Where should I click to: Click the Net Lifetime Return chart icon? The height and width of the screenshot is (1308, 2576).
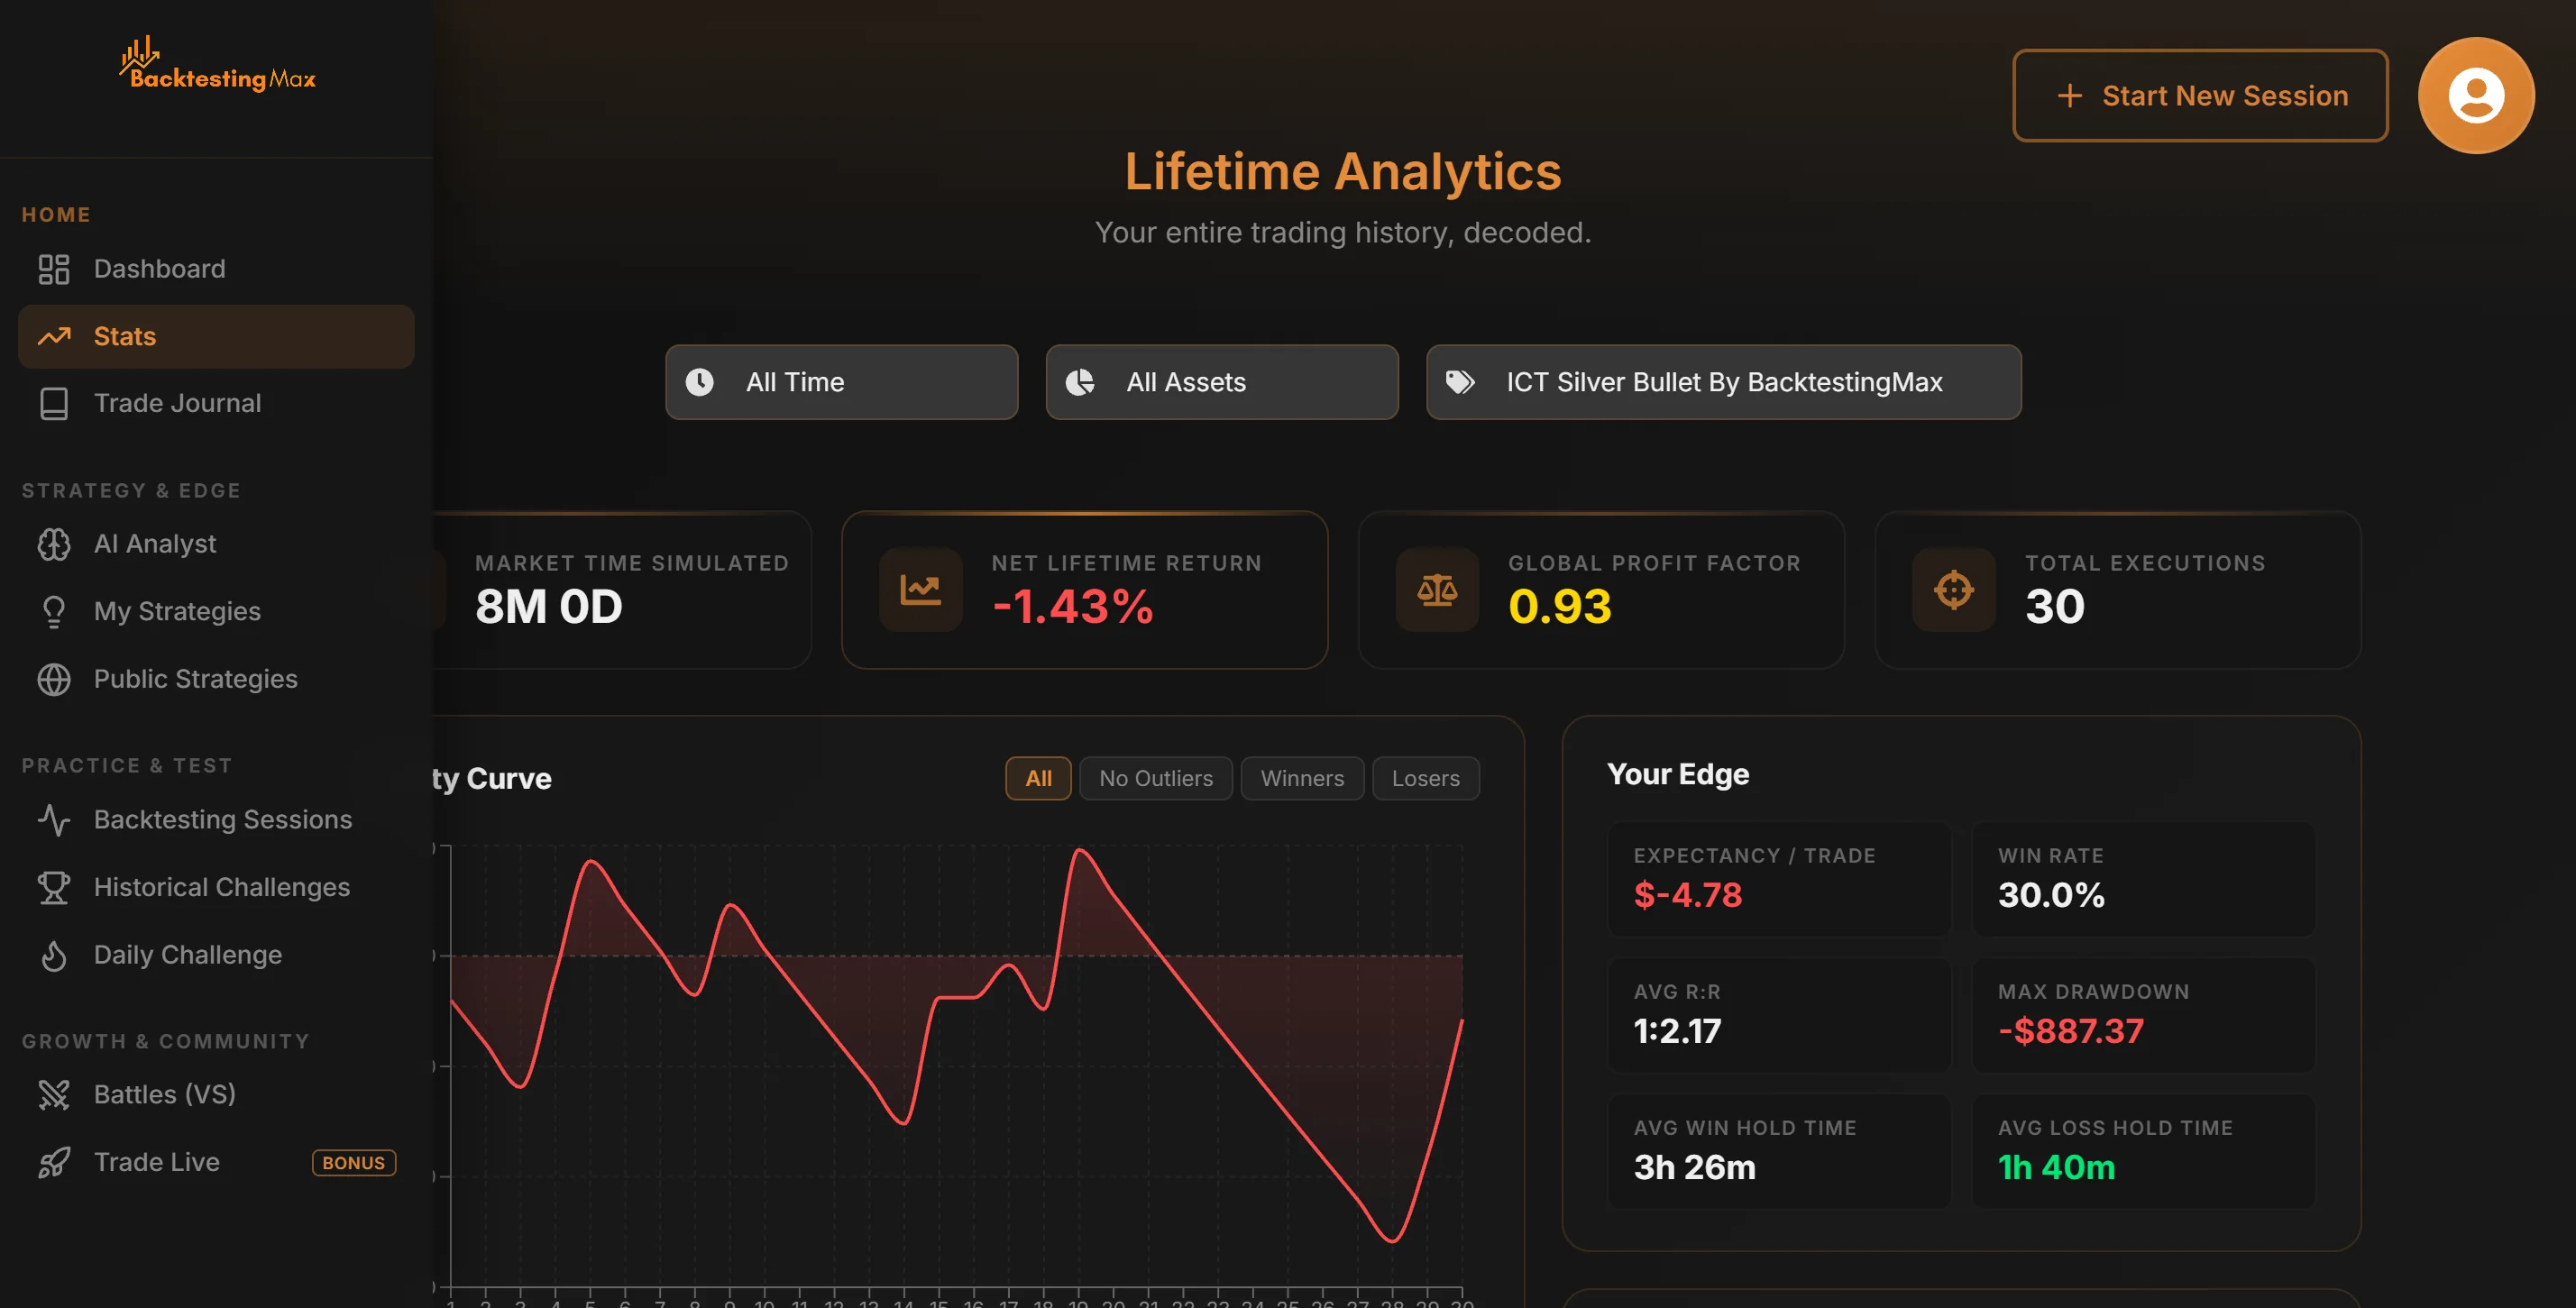click(x=920, y=590)
